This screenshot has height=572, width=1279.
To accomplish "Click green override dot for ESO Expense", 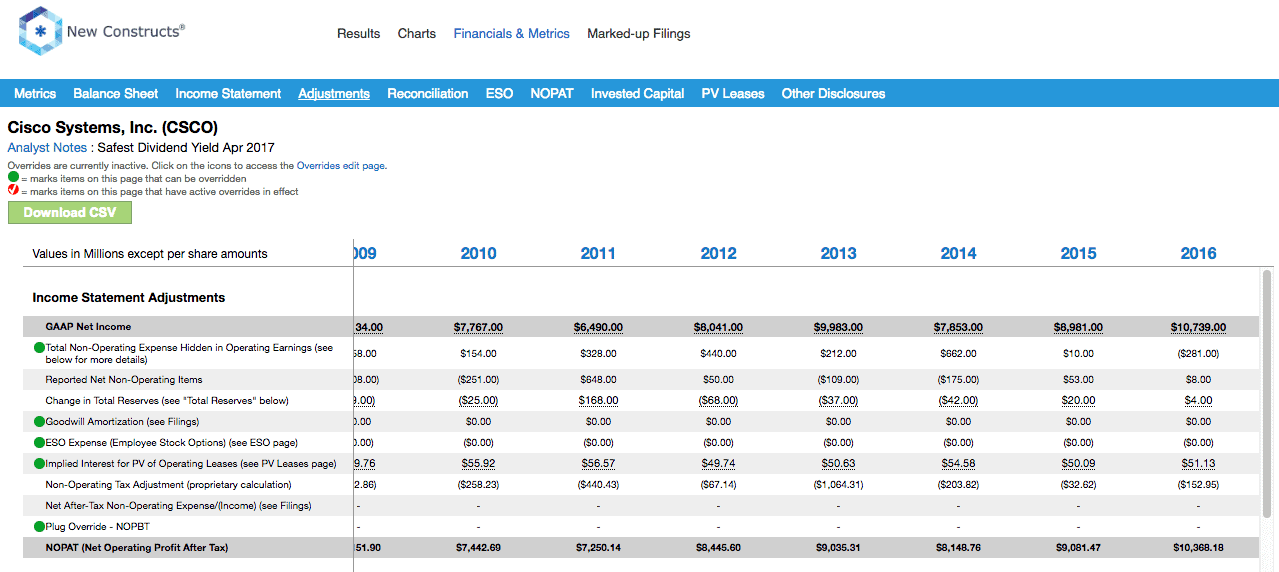I will point(39,442).
